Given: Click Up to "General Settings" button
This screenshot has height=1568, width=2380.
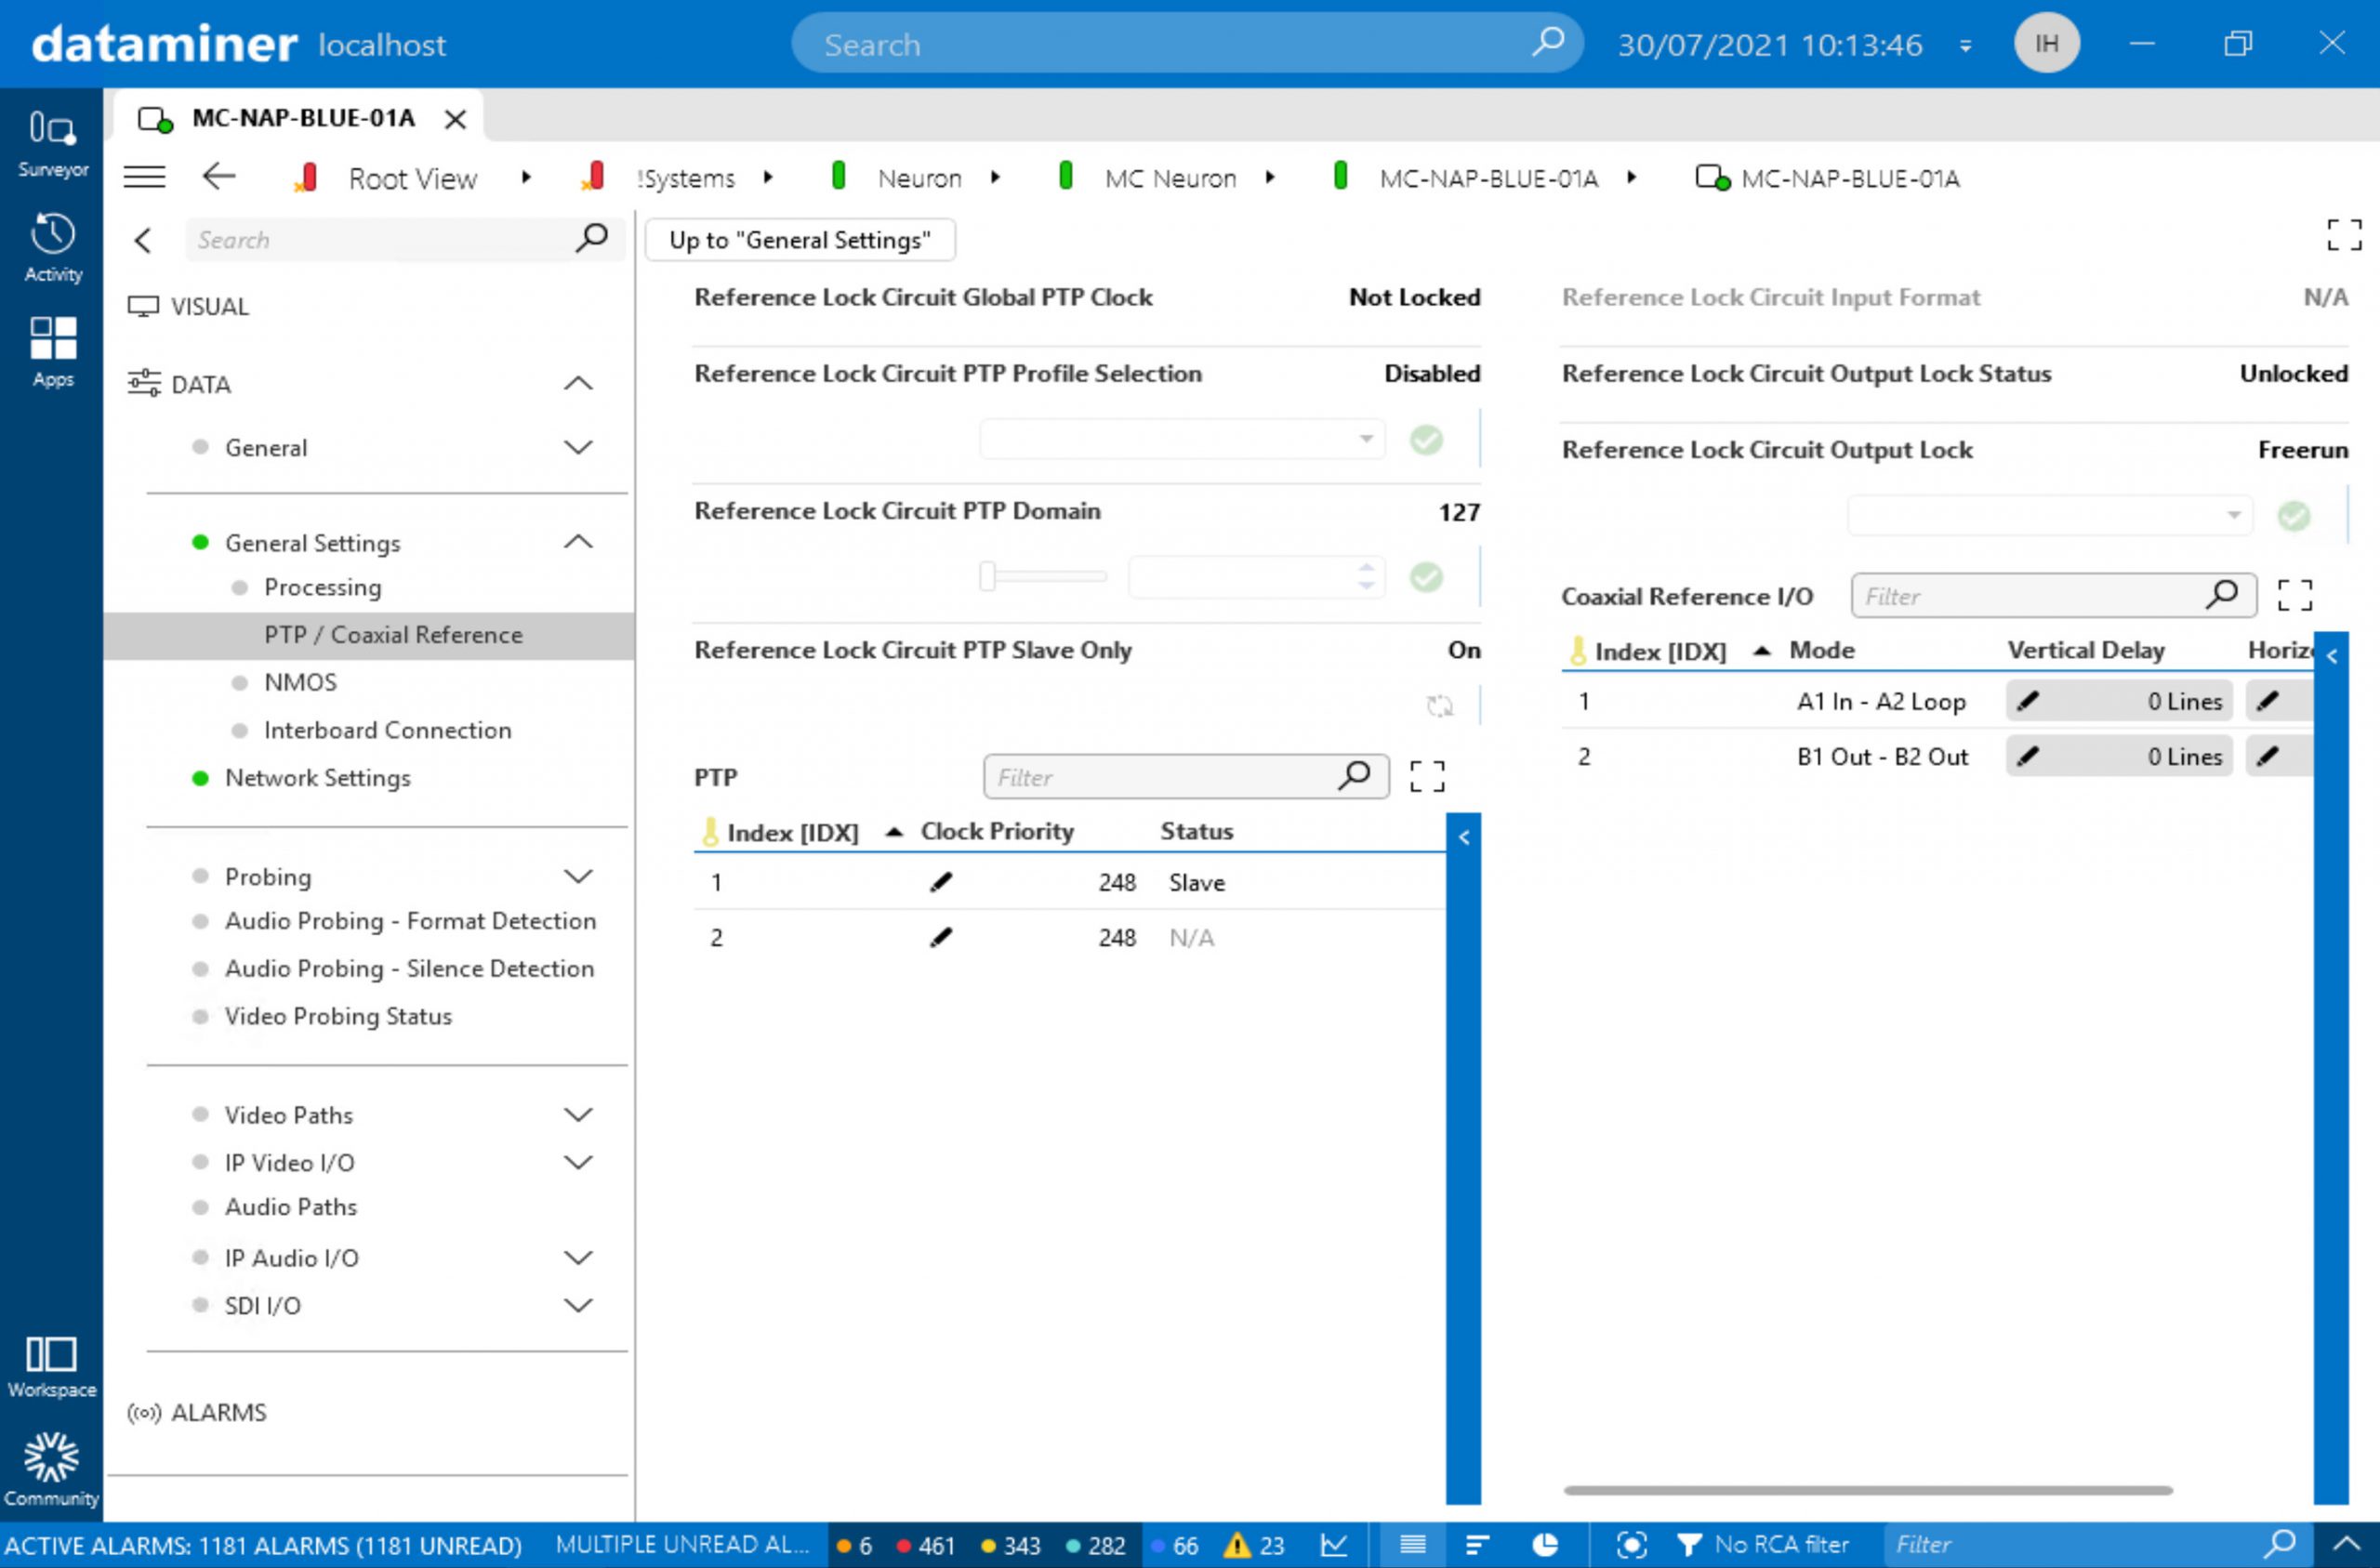Looking at the screenshot, I should point(799,240).
